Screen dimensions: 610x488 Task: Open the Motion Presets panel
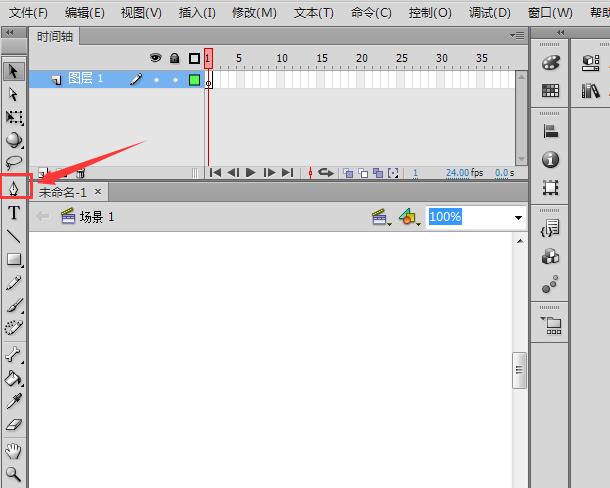click(x=550, y=284)
